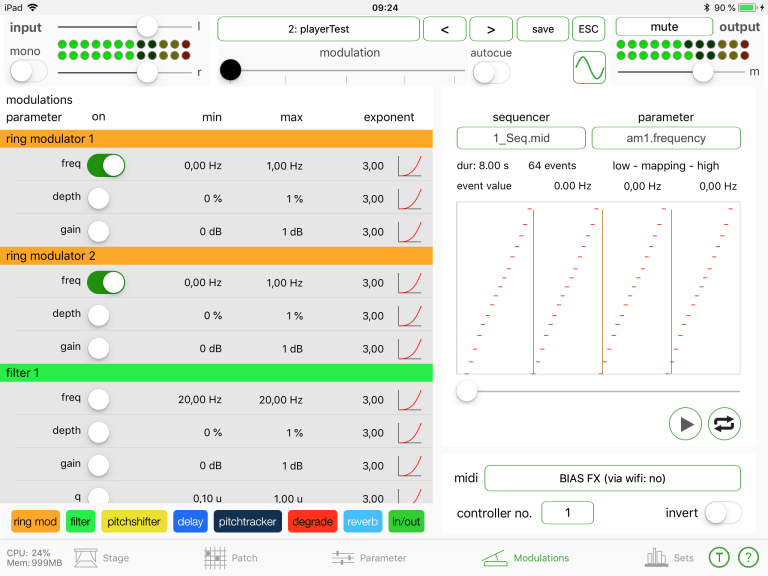Click exponent curve for filter 1 gain
Image resolution: width=768 pixels, height=576 pixels.
coord(409,466)
